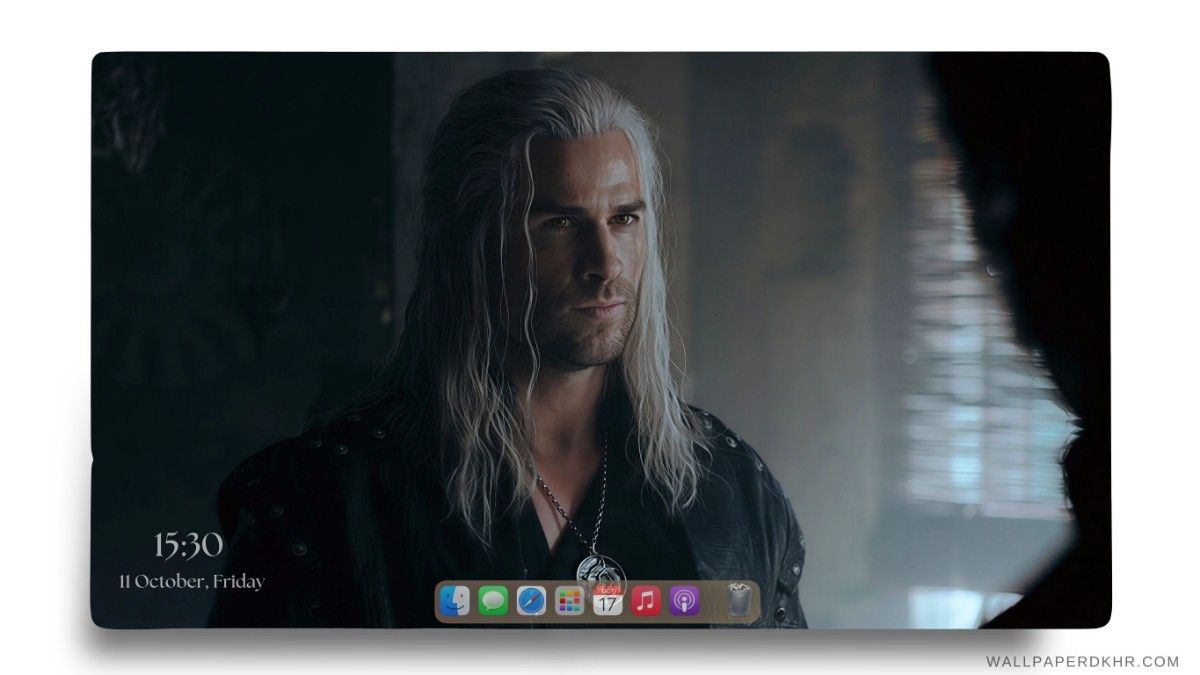Viewport: 1200px width, 675px height.
Task: Click the Safari compass icon
Action: pyautogui.click(x=530, y=600)
